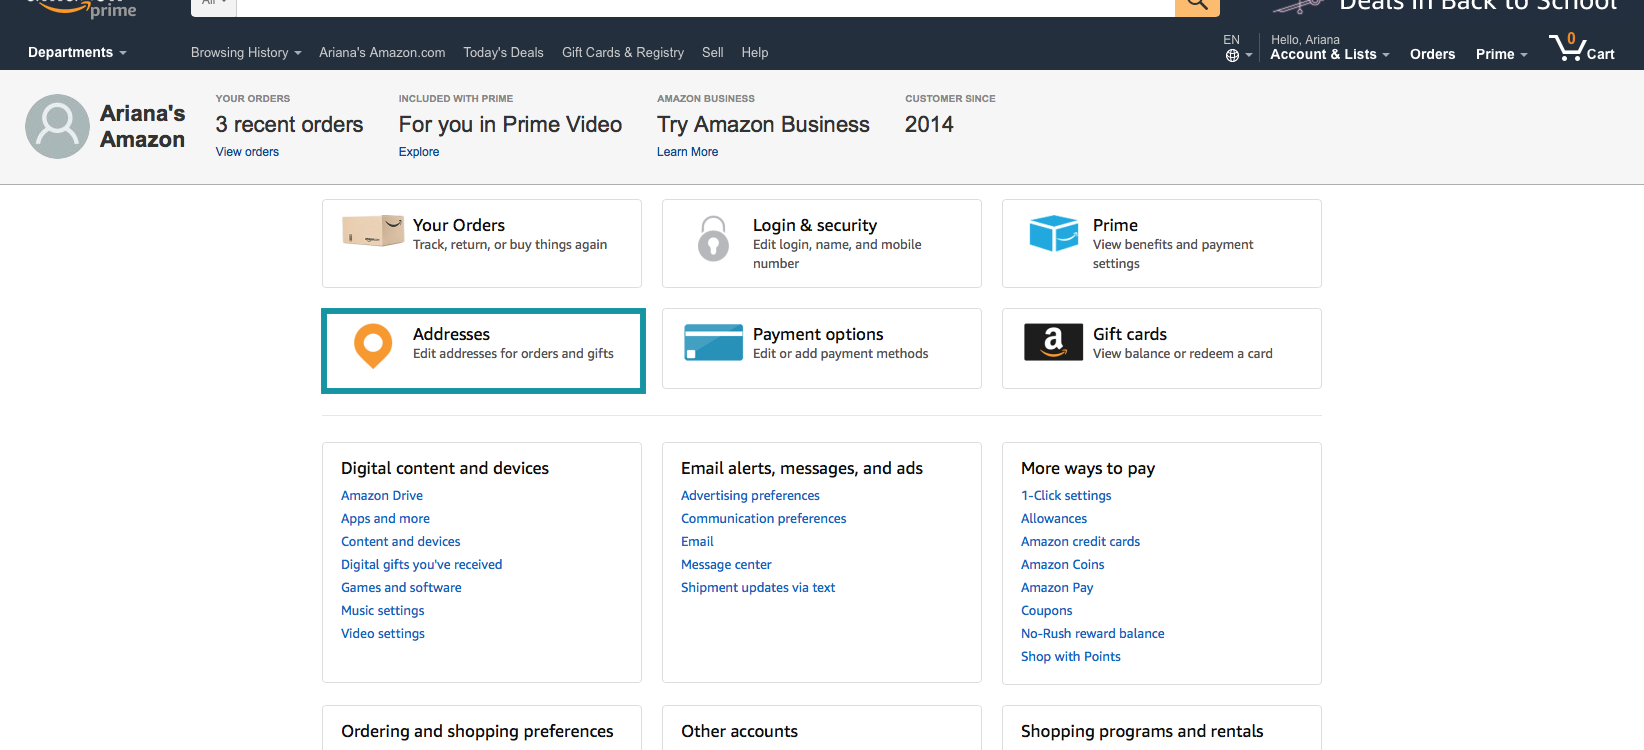This screenshot has height=750, width=1644.
Task: Open the Prime card title
Action: [1115, 225]
